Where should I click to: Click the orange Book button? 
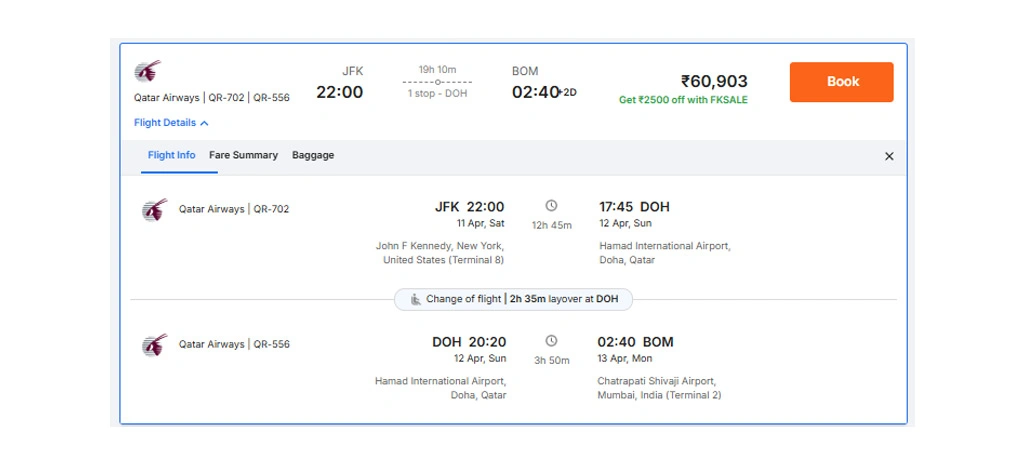coord(841,82)
